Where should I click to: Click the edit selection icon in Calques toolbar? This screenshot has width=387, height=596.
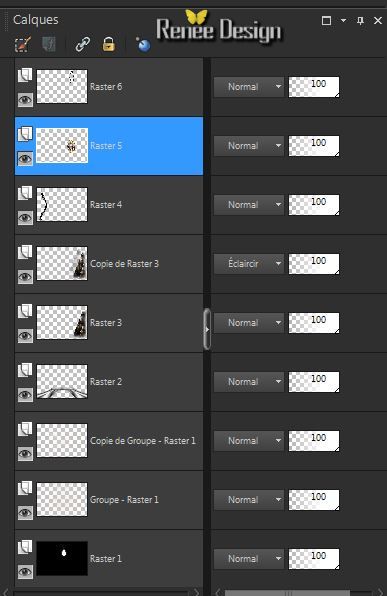[x=22, y=44]
